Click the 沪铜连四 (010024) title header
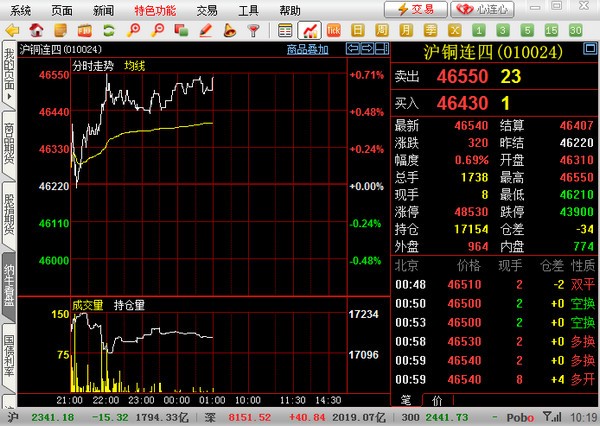The height and width of the screenshot is (426, 600). coord(493,52)
